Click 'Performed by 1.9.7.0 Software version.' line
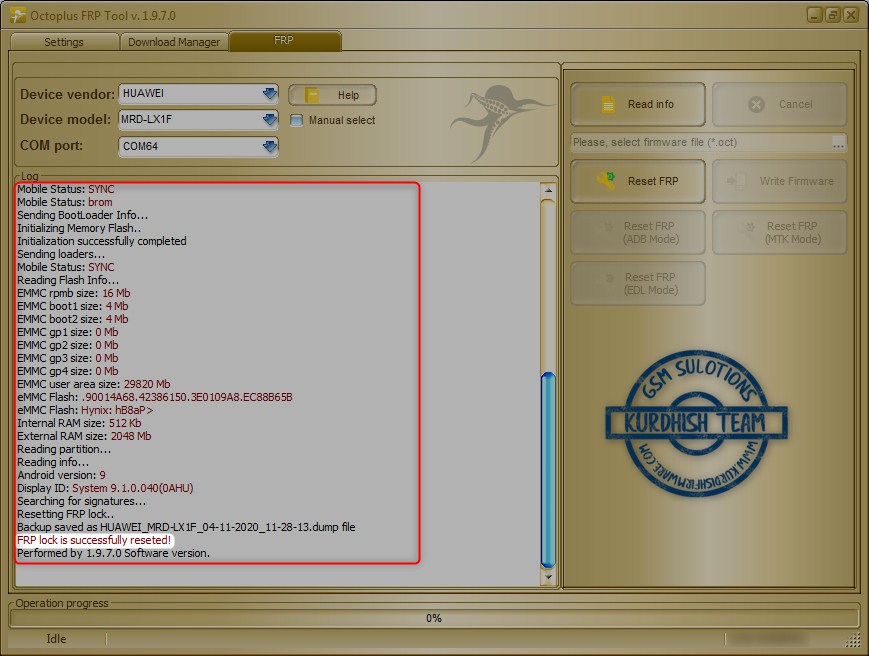The height and width of the screenshot is (656, 869). [114, 554]
